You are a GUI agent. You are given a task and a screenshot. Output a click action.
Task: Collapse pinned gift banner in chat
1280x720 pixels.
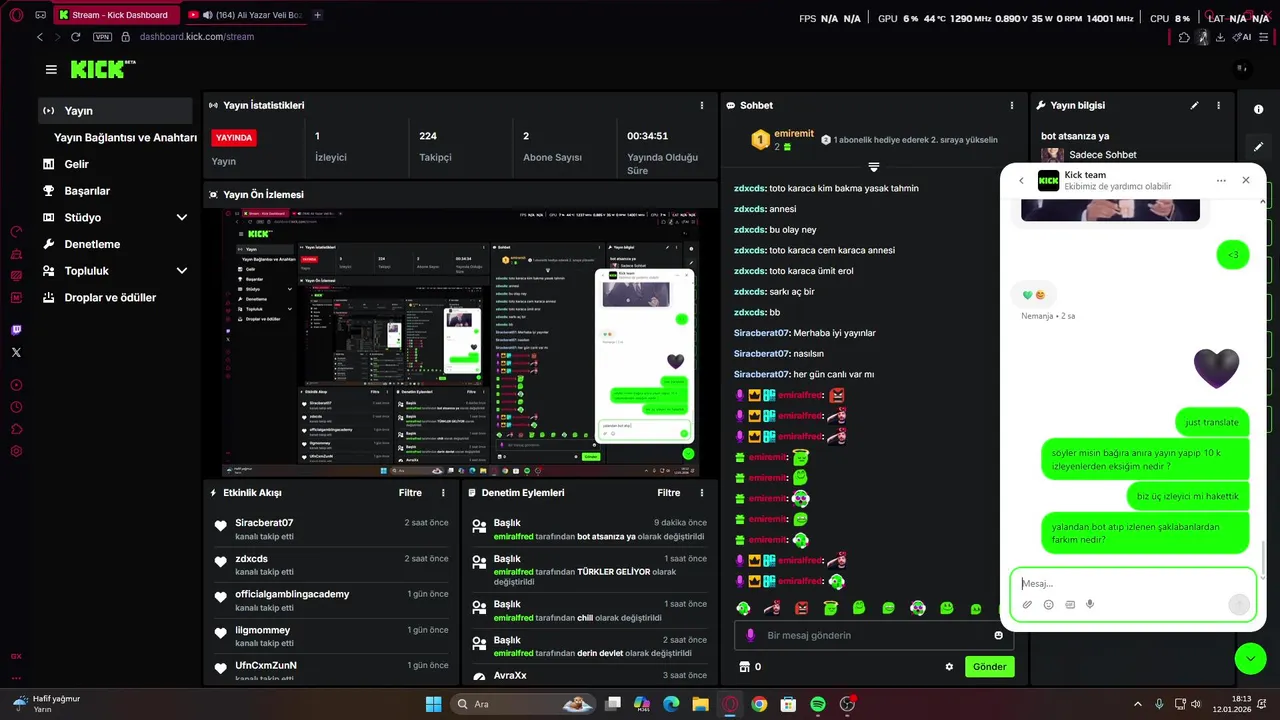(x=874, y=166)
